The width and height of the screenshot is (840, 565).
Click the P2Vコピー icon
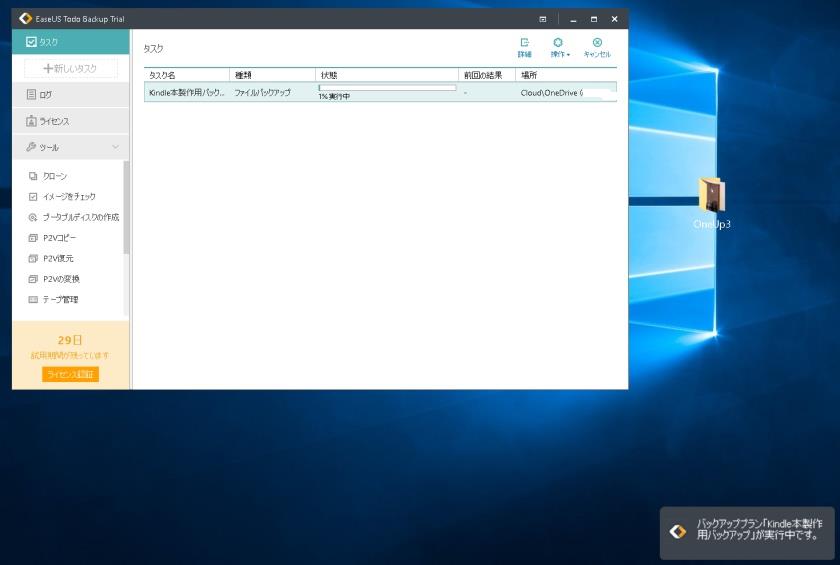click(x=33, y=238)
